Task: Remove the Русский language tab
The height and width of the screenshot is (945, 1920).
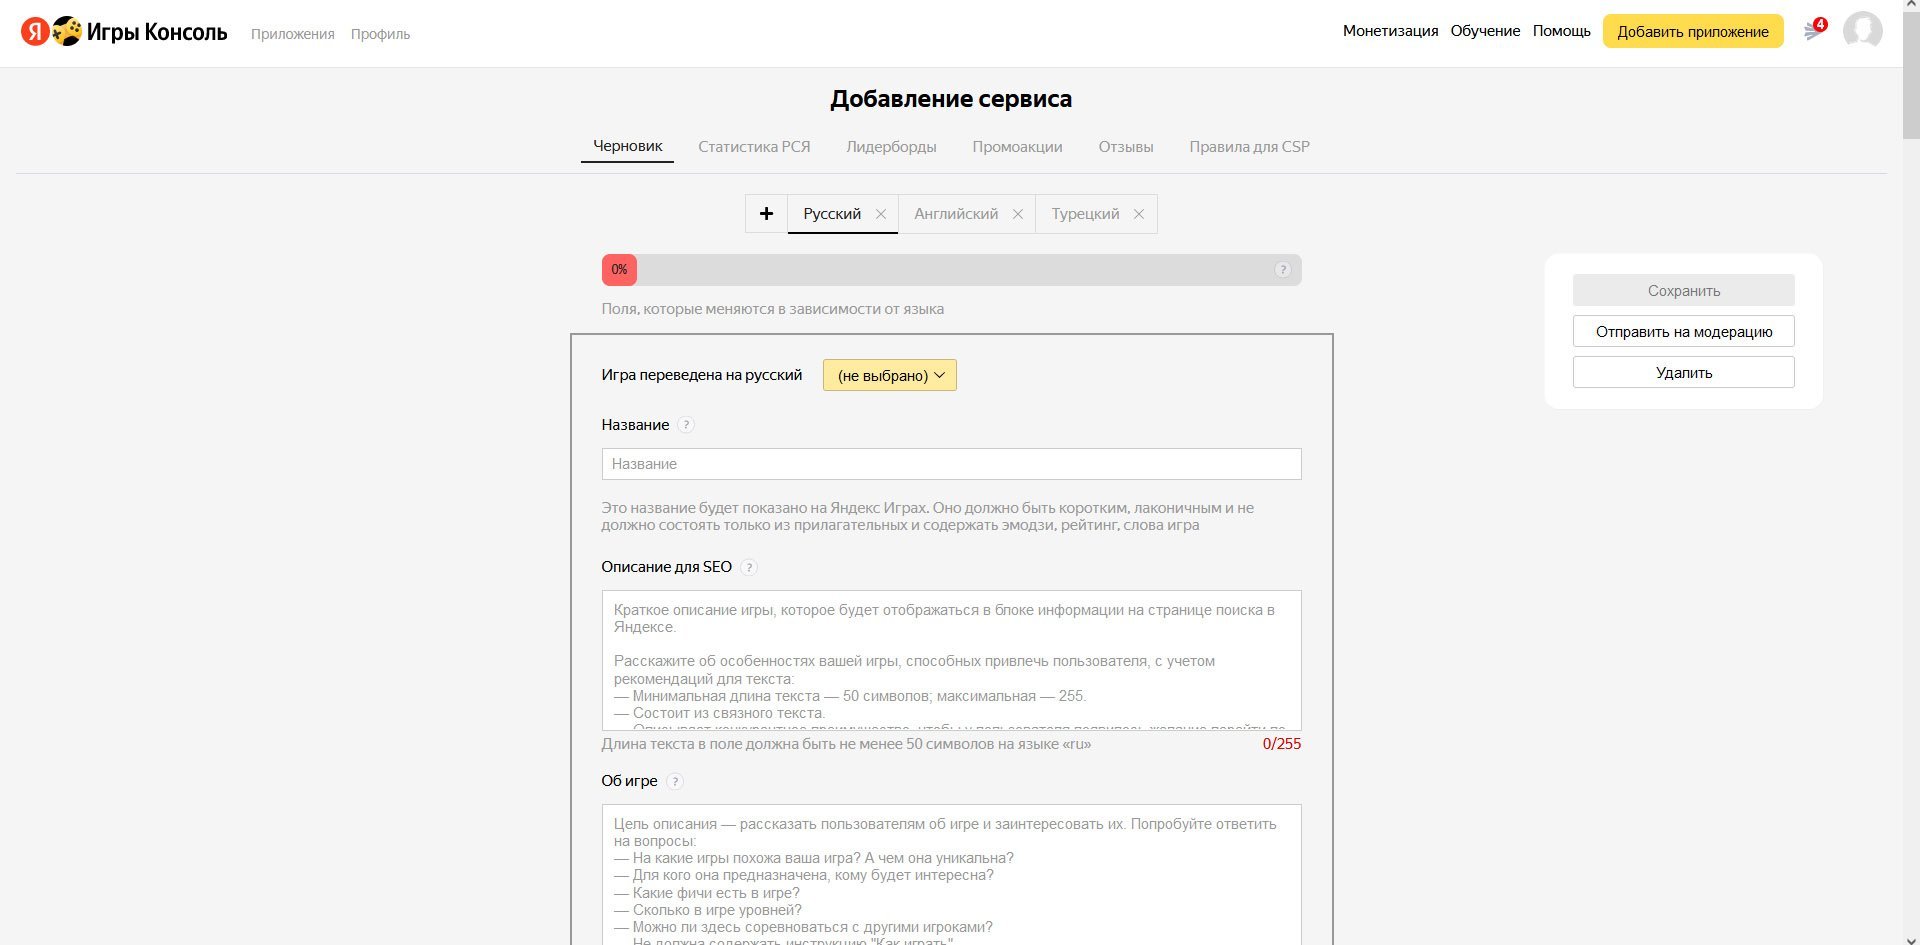Action: tap(881, 214)
